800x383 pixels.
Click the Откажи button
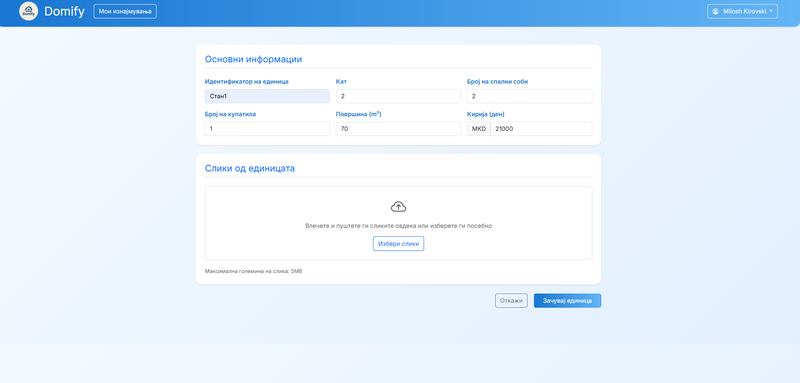coord(511,301)
